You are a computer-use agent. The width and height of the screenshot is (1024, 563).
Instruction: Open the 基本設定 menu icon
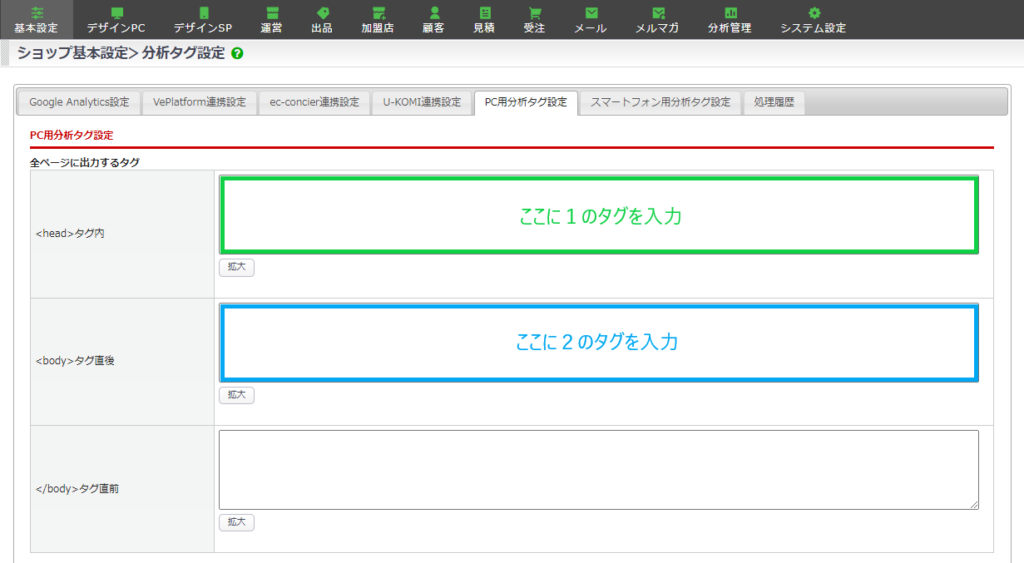pos(36,13)
